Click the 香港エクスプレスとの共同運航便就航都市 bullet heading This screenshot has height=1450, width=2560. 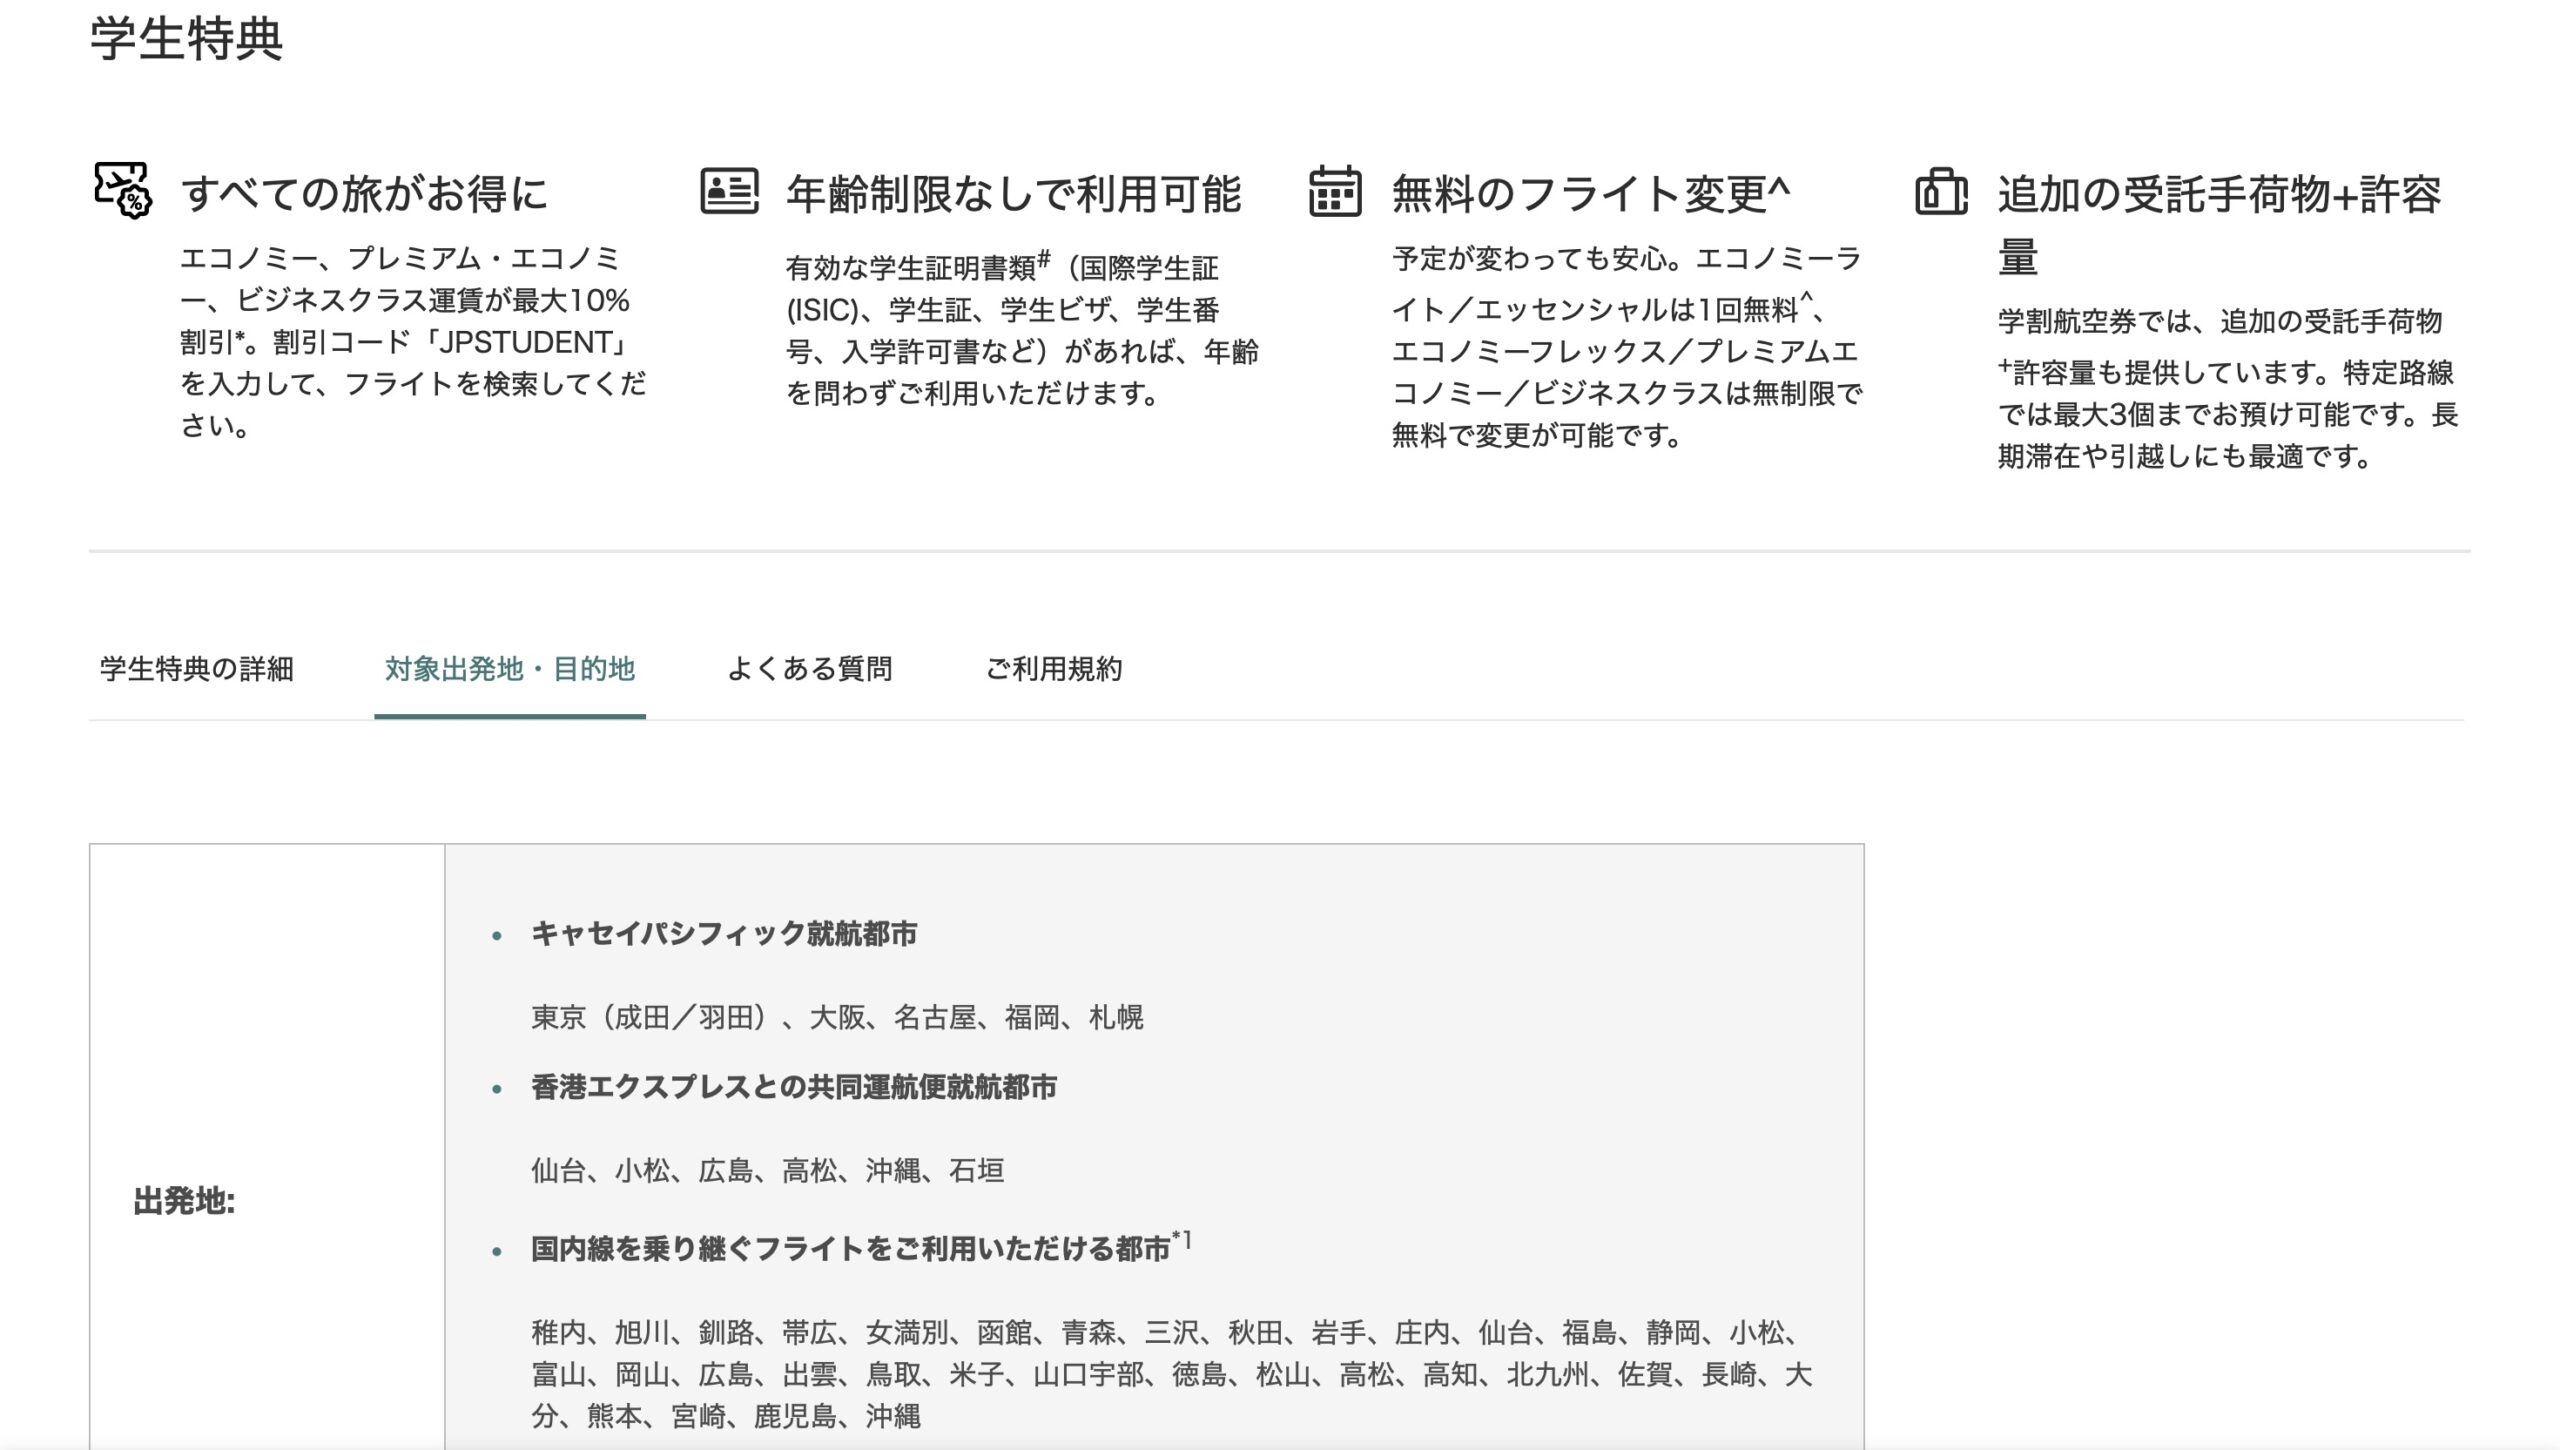(x=794, y=1087)
